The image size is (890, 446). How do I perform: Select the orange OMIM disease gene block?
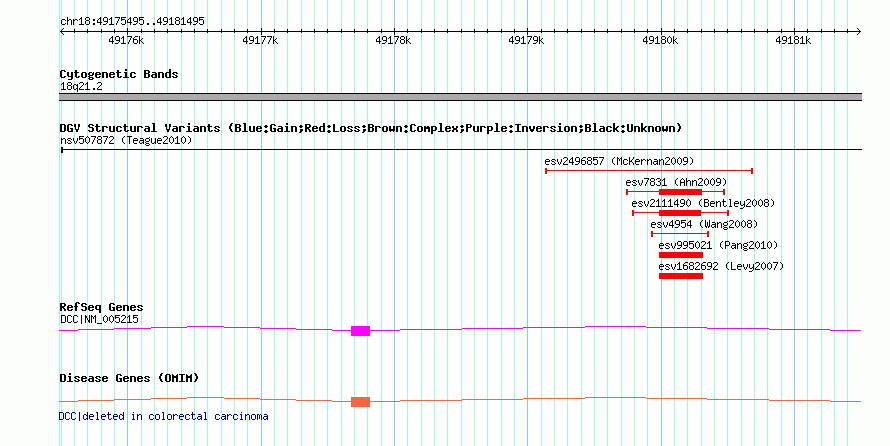(x=360, y=402)
